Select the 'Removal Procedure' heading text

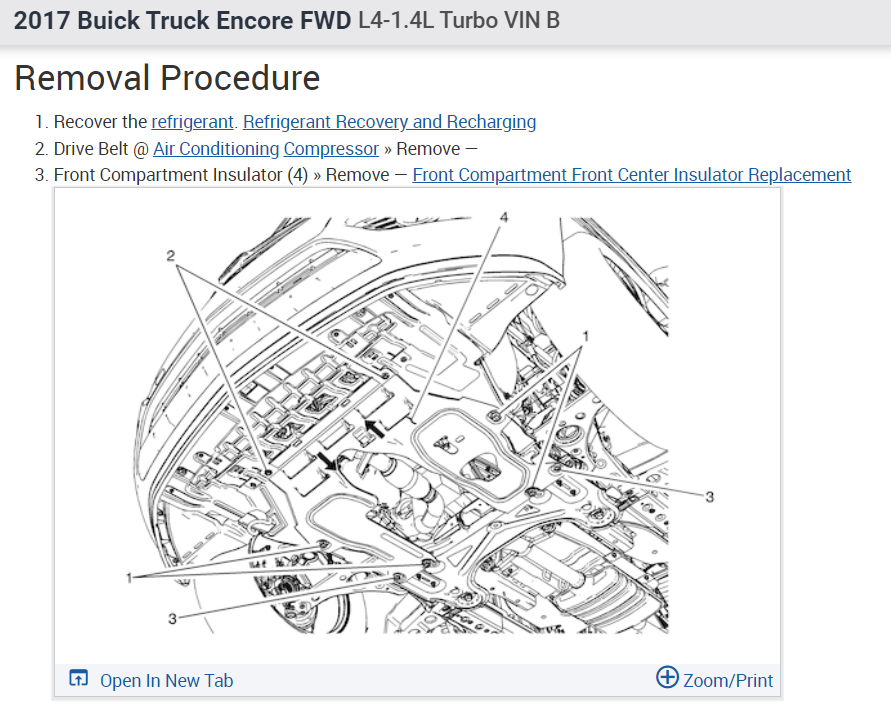[x=167, y=78]
